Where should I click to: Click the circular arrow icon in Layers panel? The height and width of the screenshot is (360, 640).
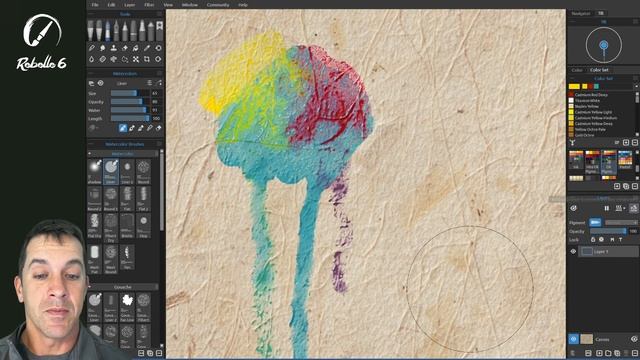[x=573, y=208]
